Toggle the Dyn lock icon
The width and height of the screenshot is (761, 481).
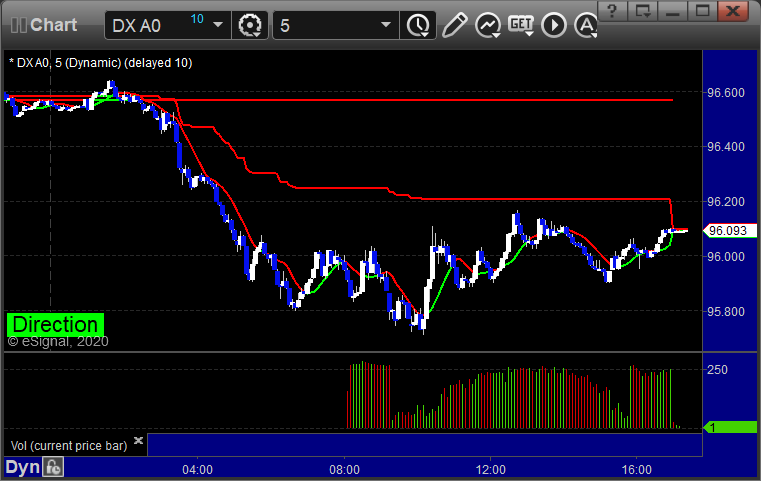click(53, 467)
